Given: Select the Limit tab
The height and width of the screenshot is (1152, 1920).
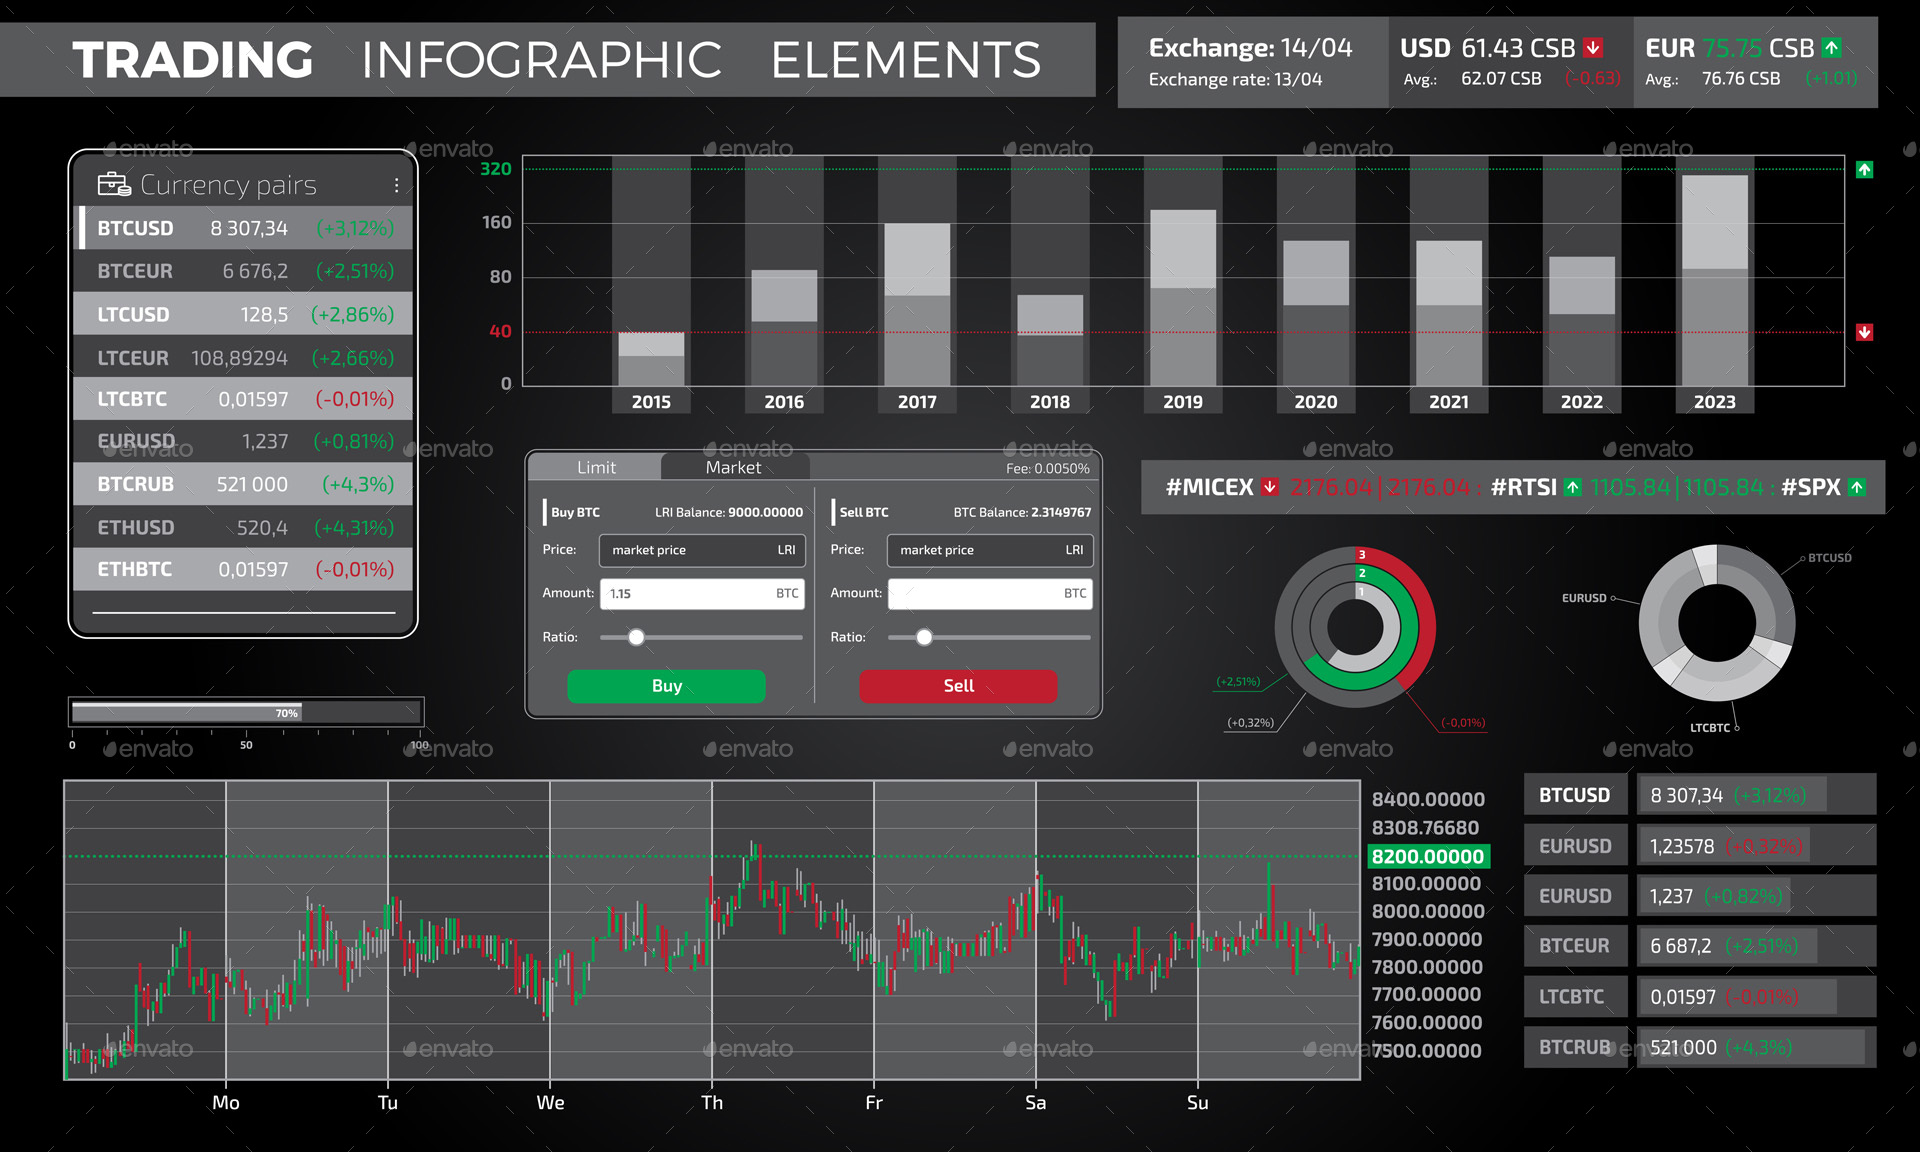Looking at the screenshot, I should [596, 467].
